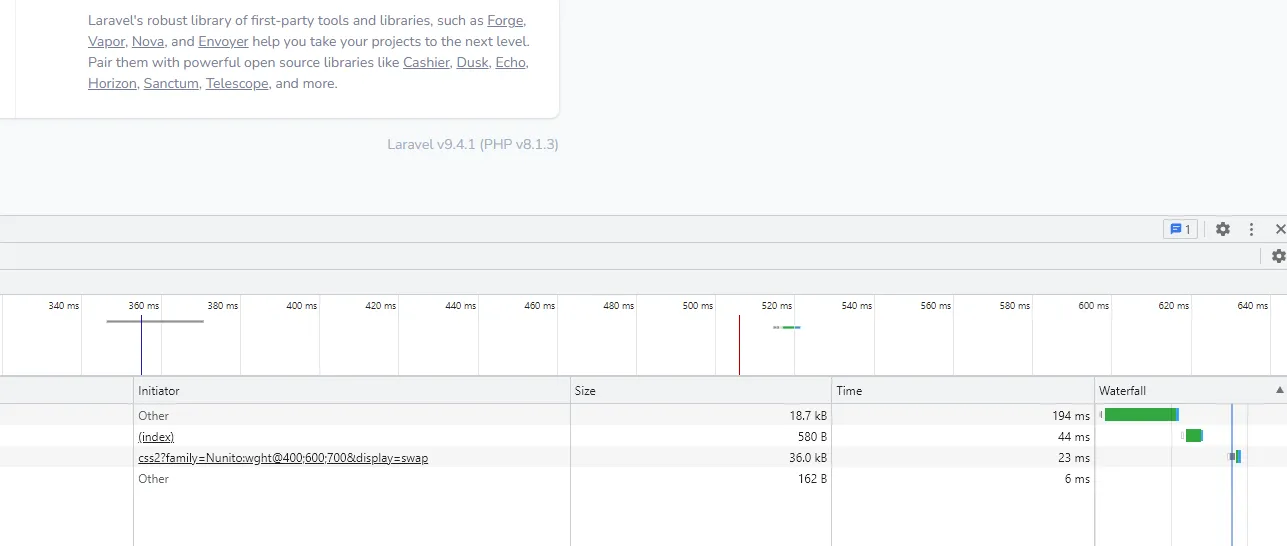This screenshot has height=546, width=1287.
Task: Open the (index) initiator link
Action: pos(156,436)
